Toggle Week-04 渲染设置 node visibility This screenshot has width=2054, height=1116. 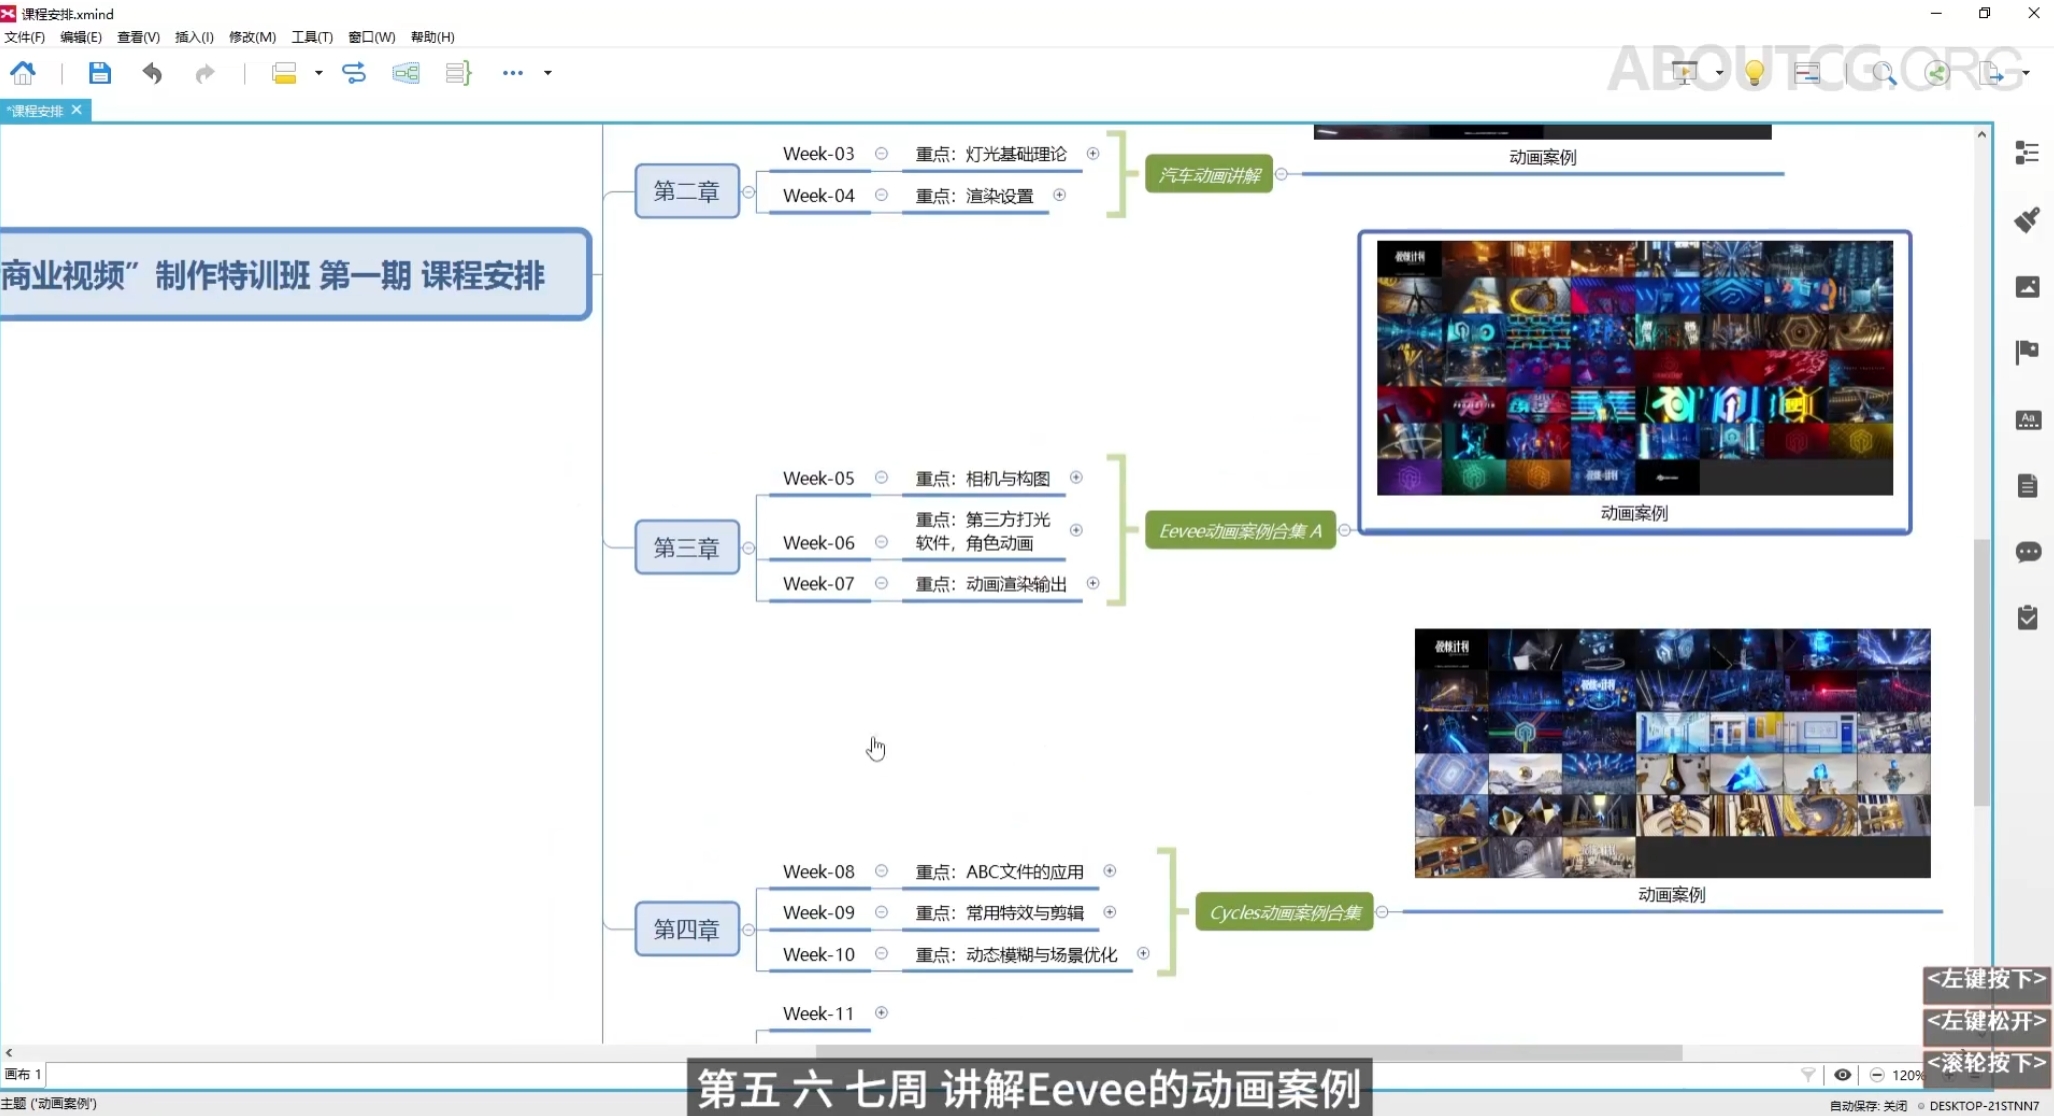[x=1059, y=194]
